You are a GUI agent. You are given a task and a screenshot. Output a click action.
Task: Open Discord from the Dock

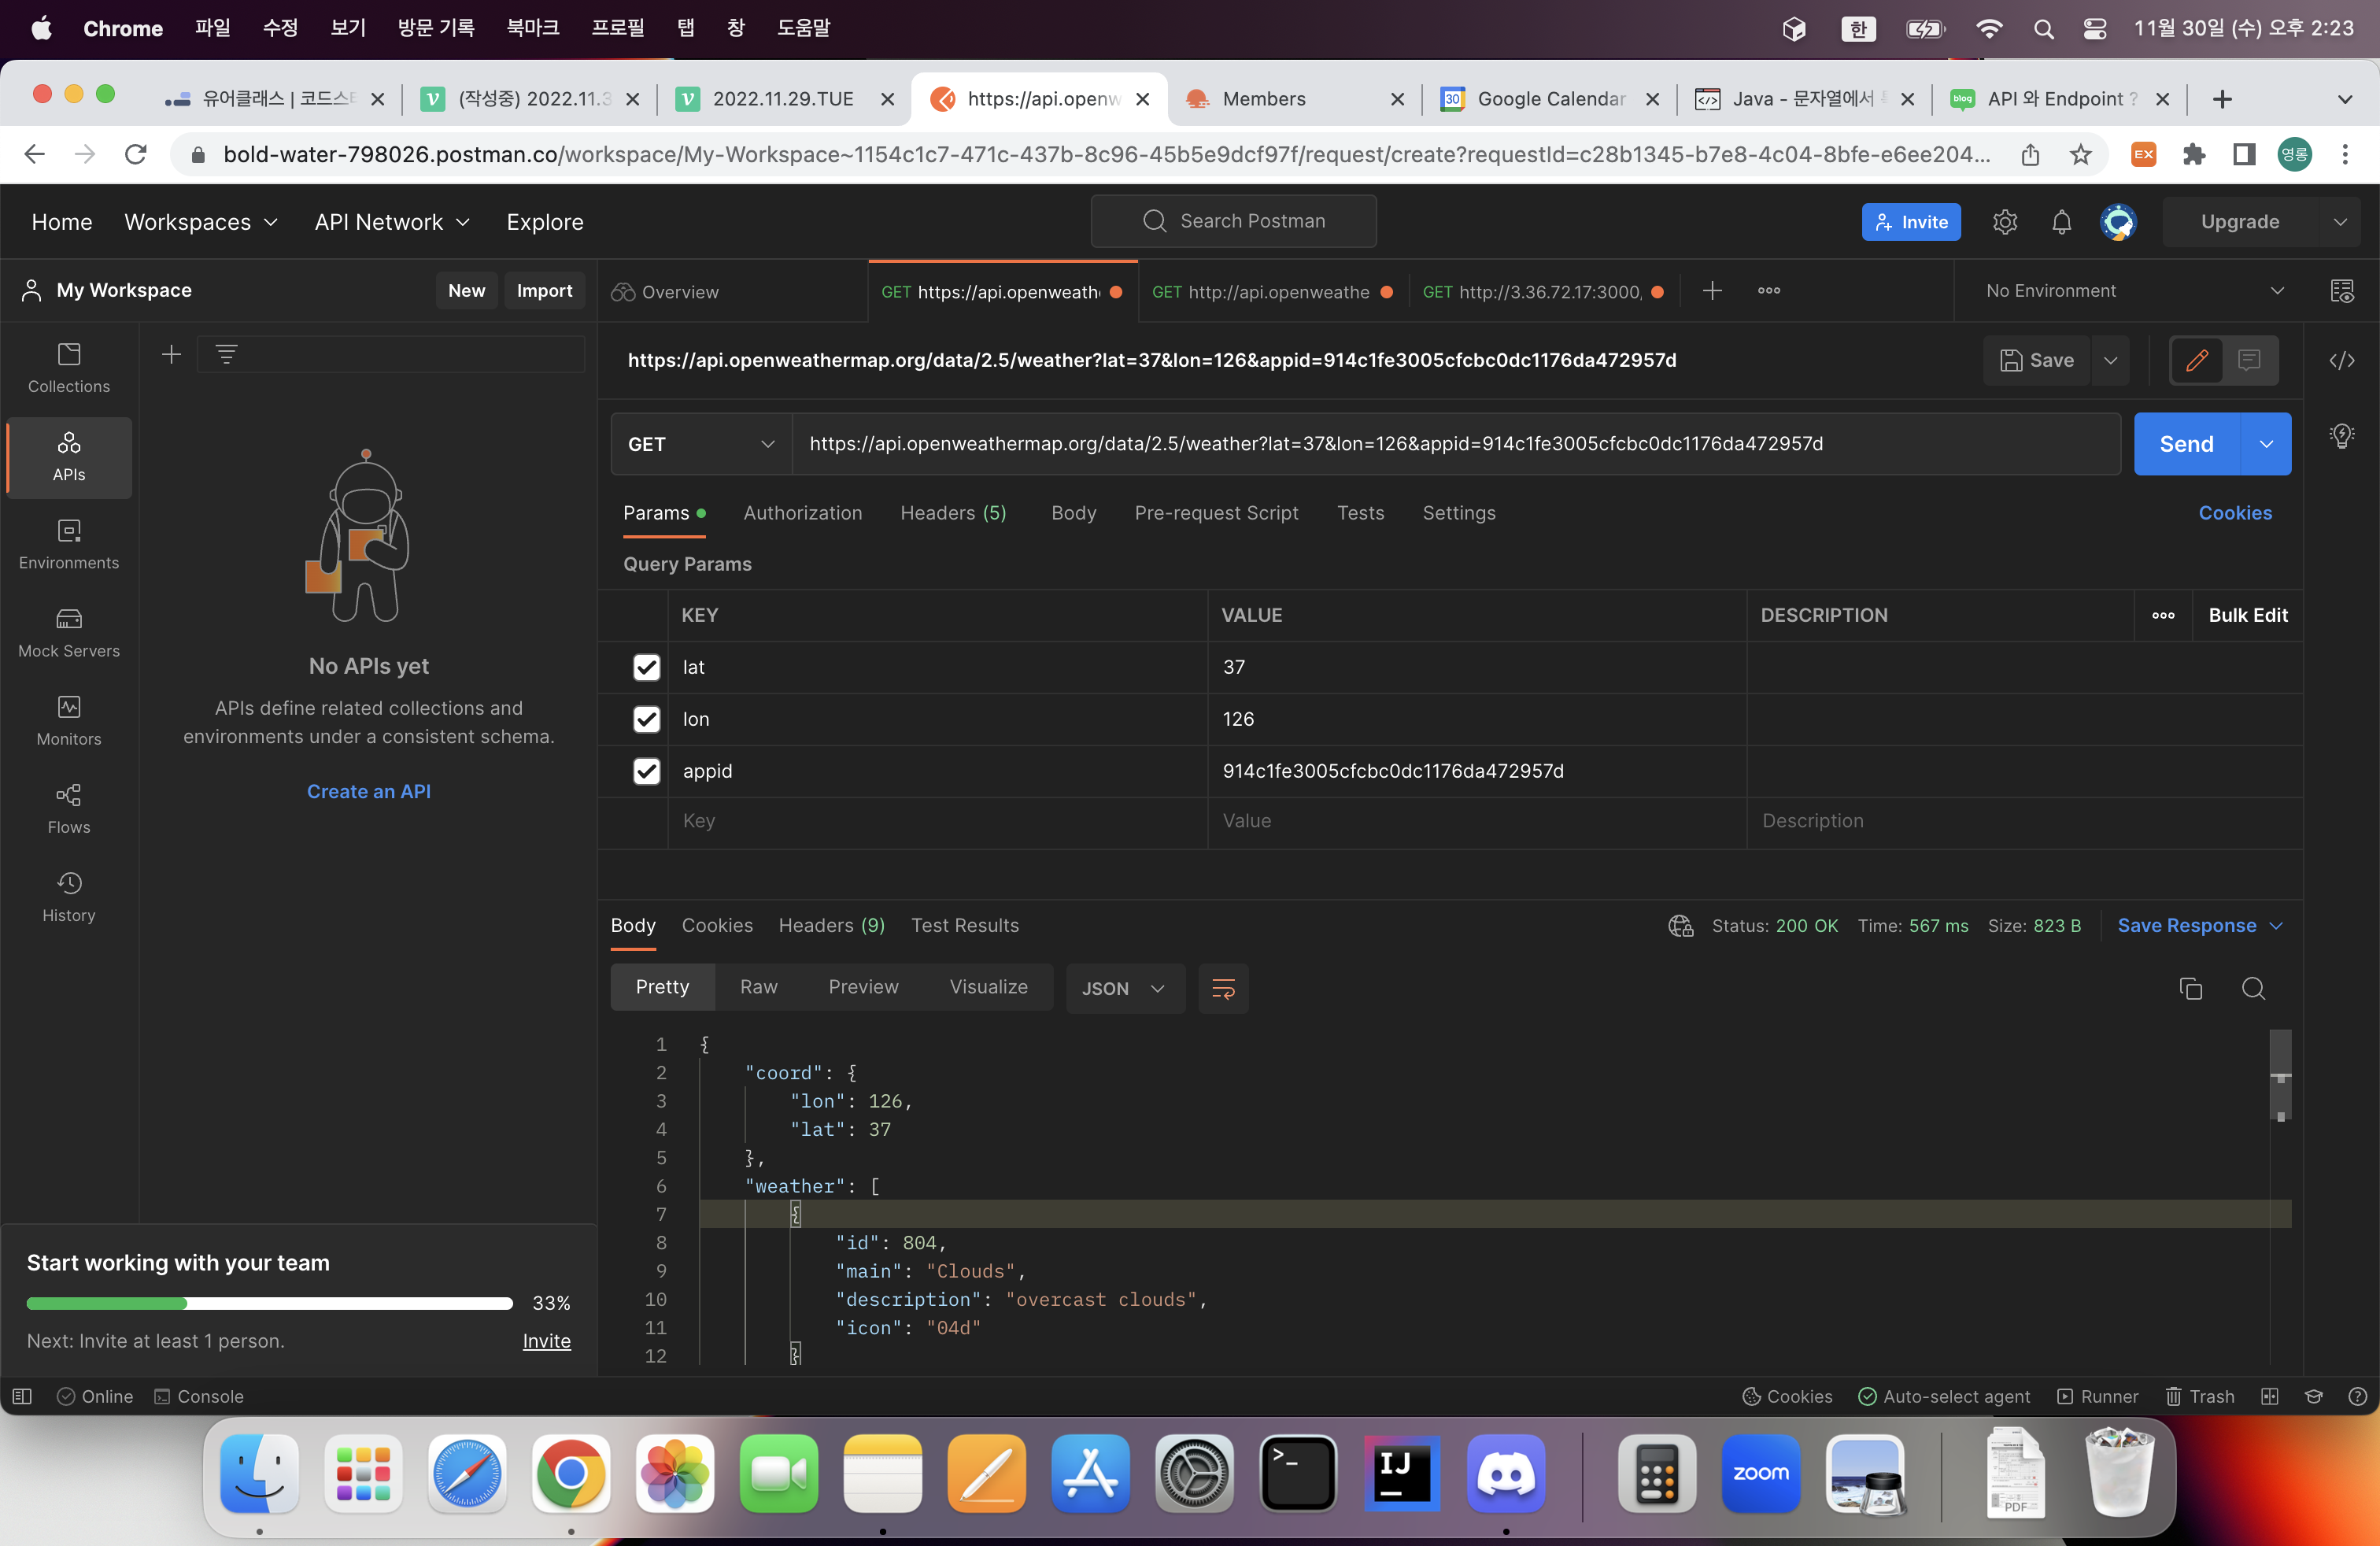(1506, 1474)
